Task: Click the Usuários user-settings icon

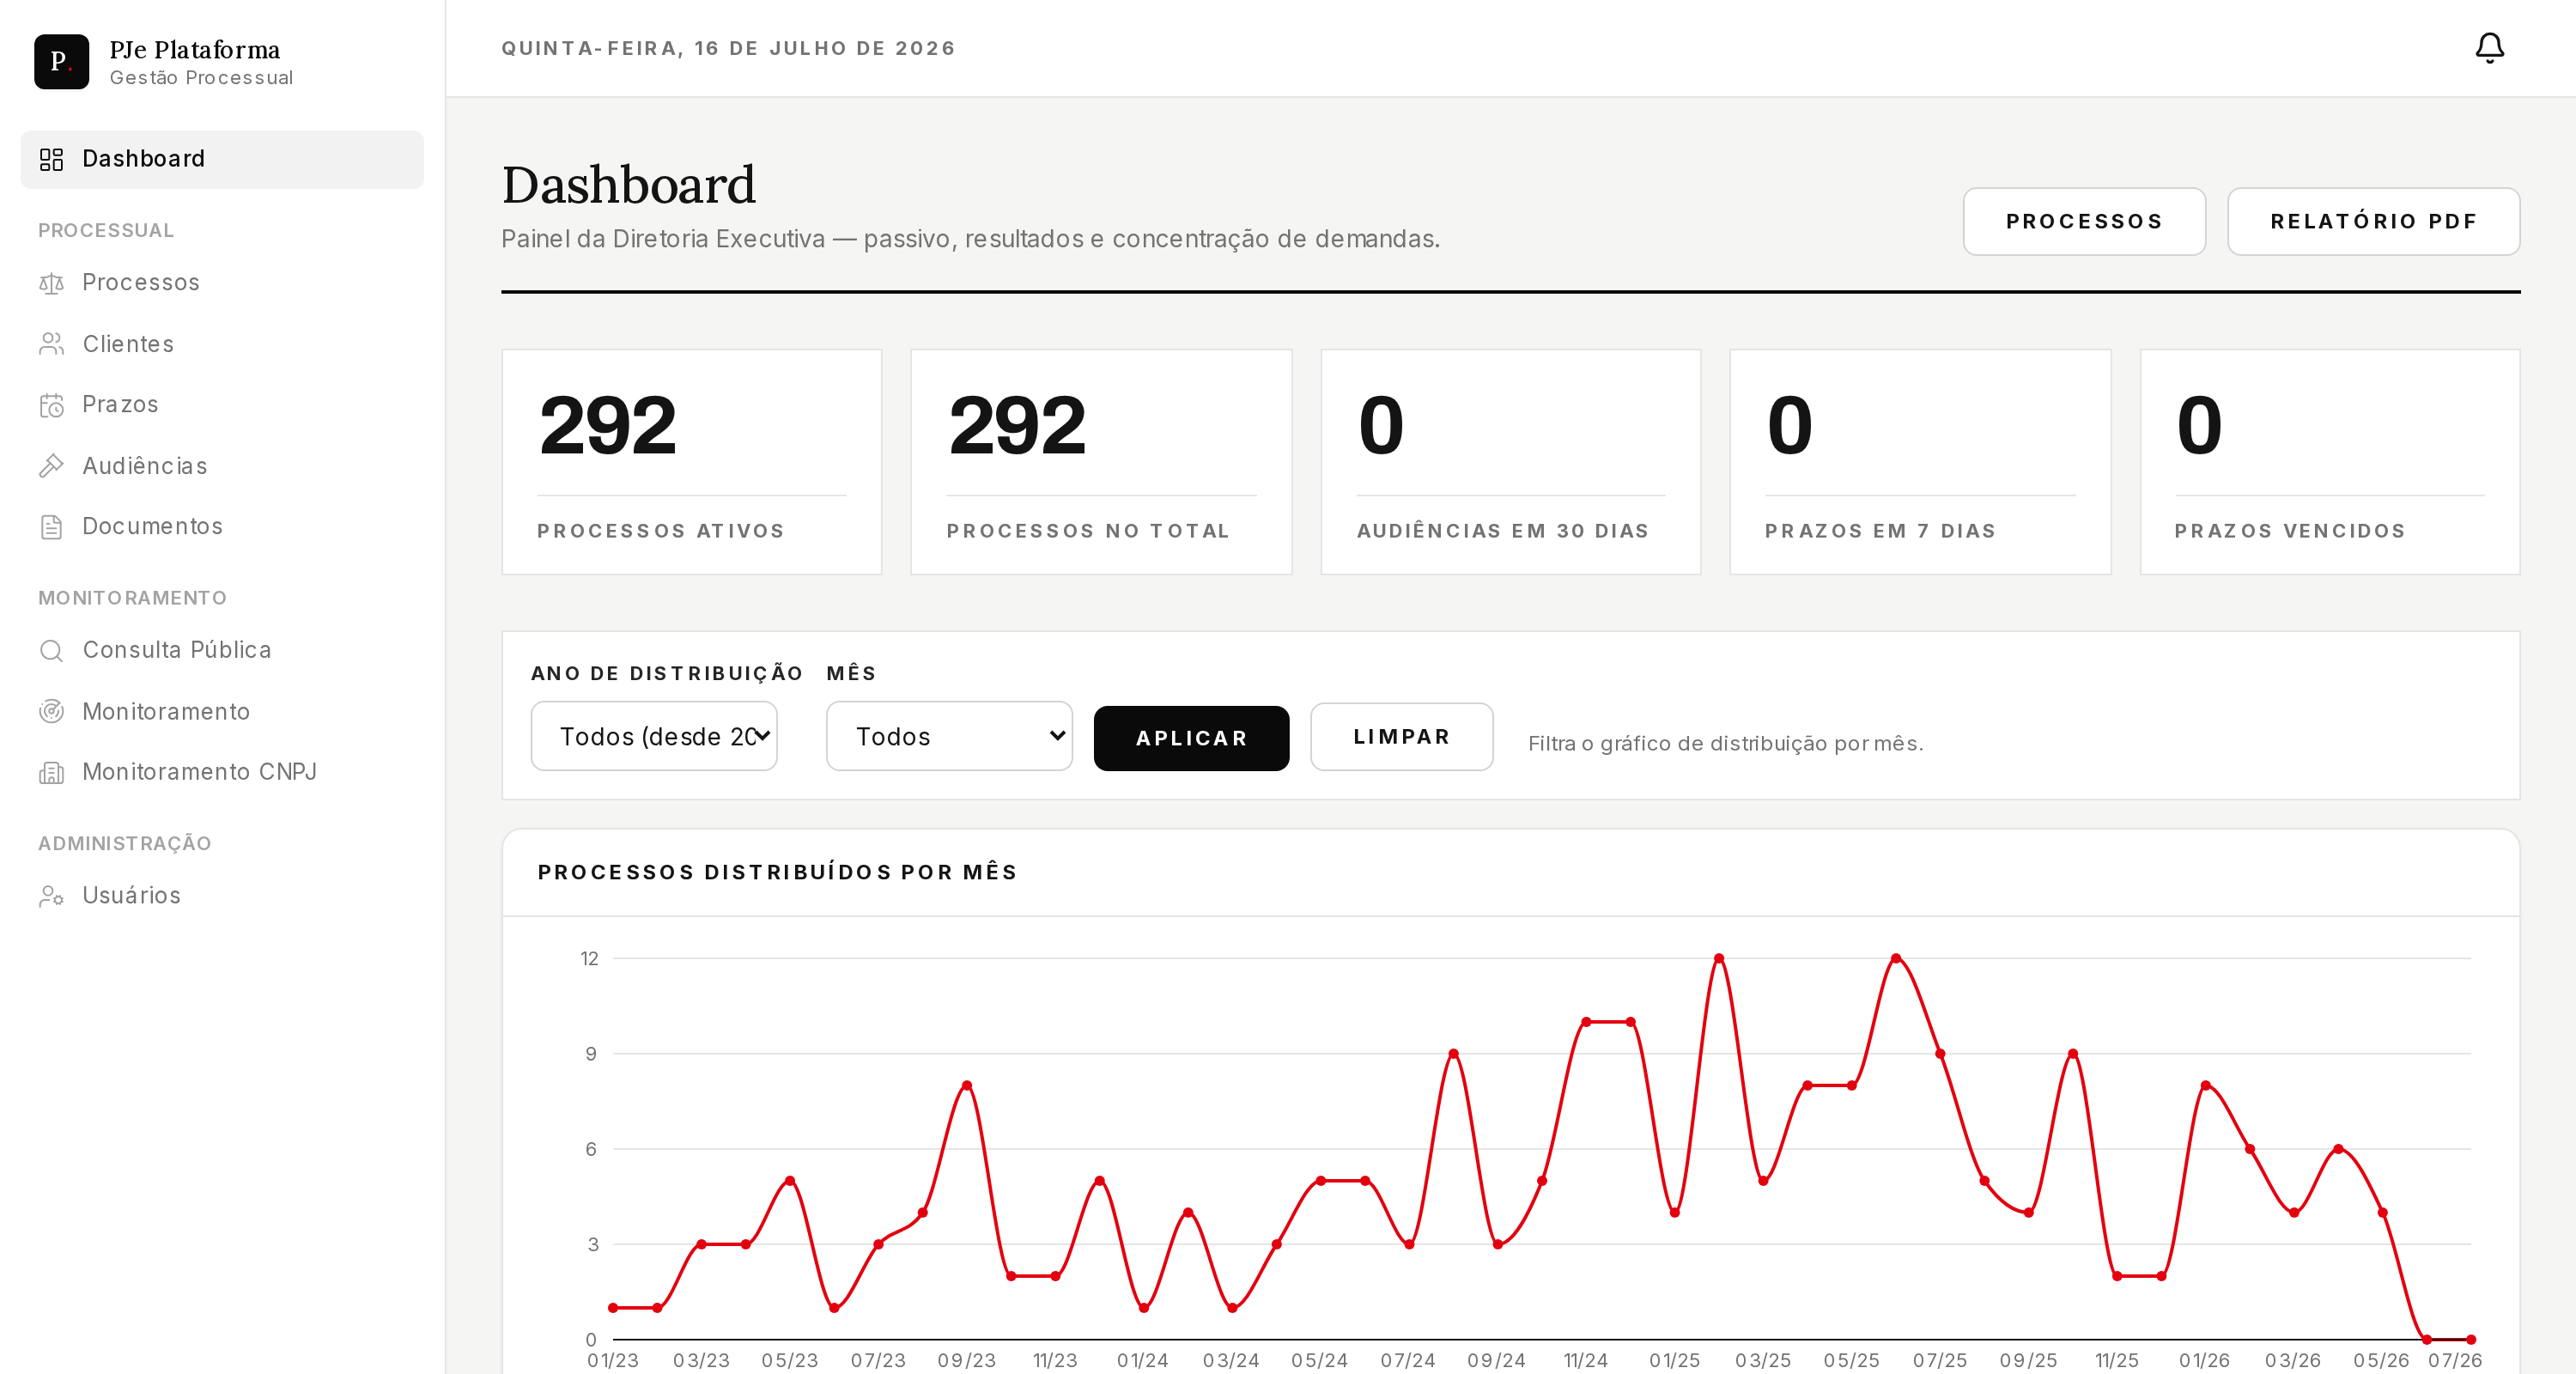Action: [x=51, y=896]
